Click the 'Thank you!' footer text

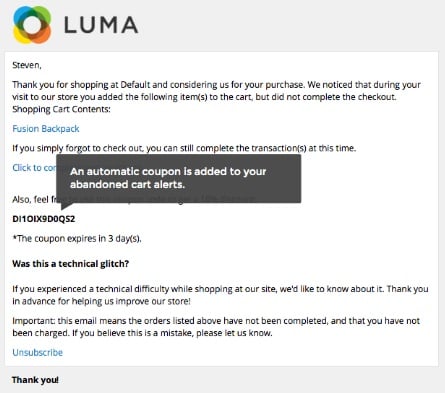pyautogui.click(x=35, y=380)
